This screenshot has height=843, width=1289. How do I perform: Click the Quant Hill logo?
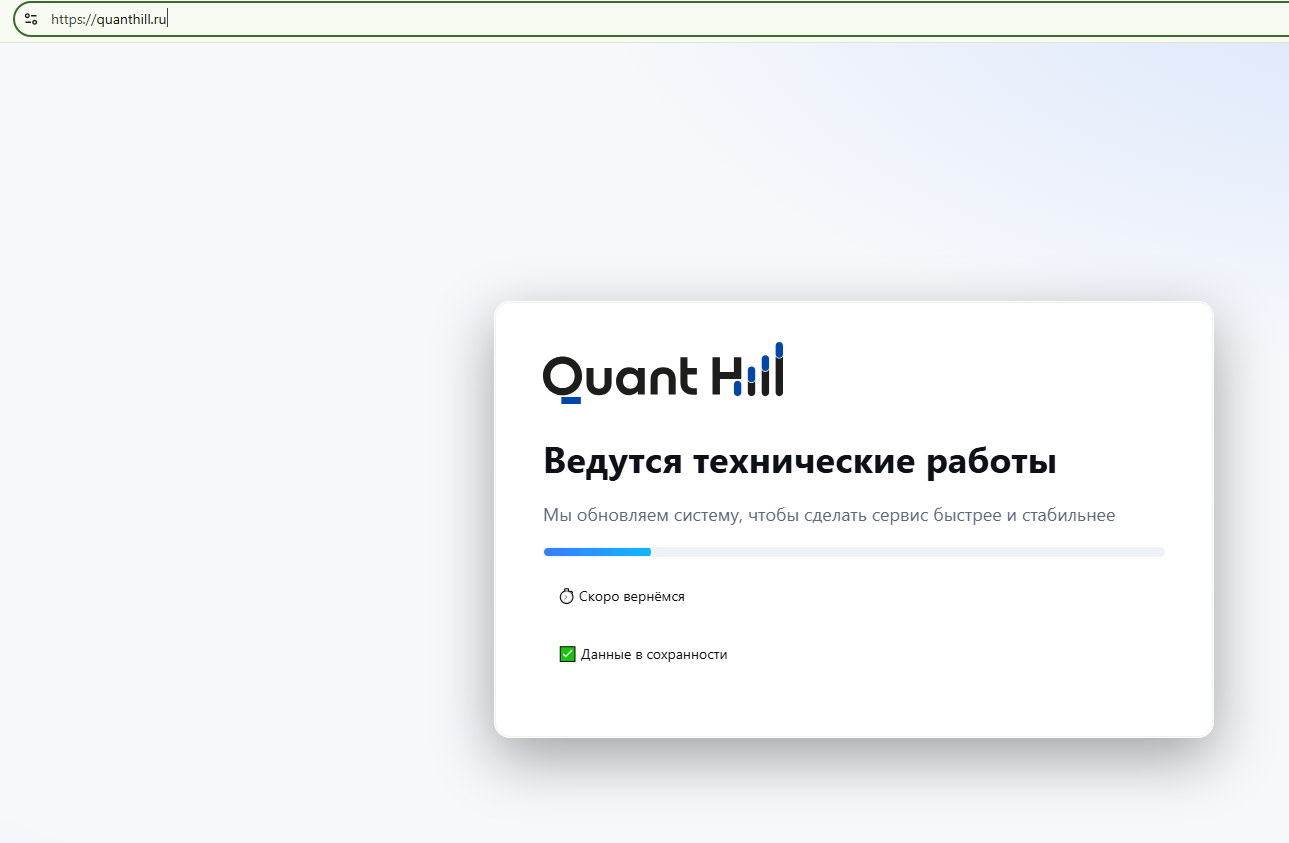[663, 372]
